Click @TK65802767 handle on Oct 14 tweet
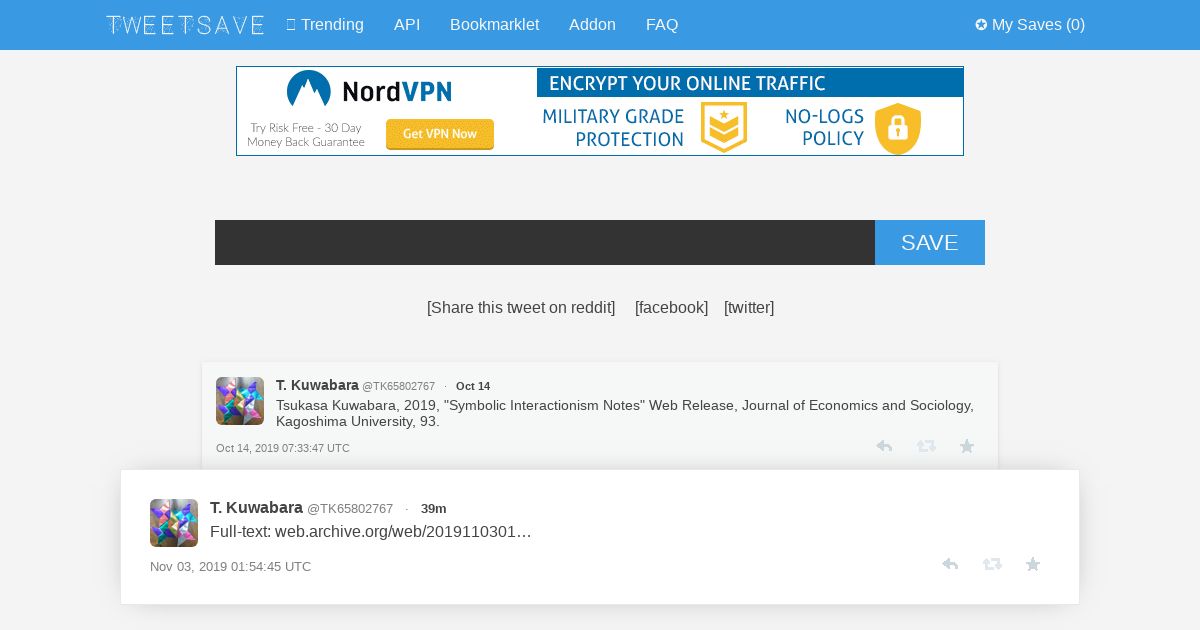This screenshot has height=630, width=1200. point(398,386)
